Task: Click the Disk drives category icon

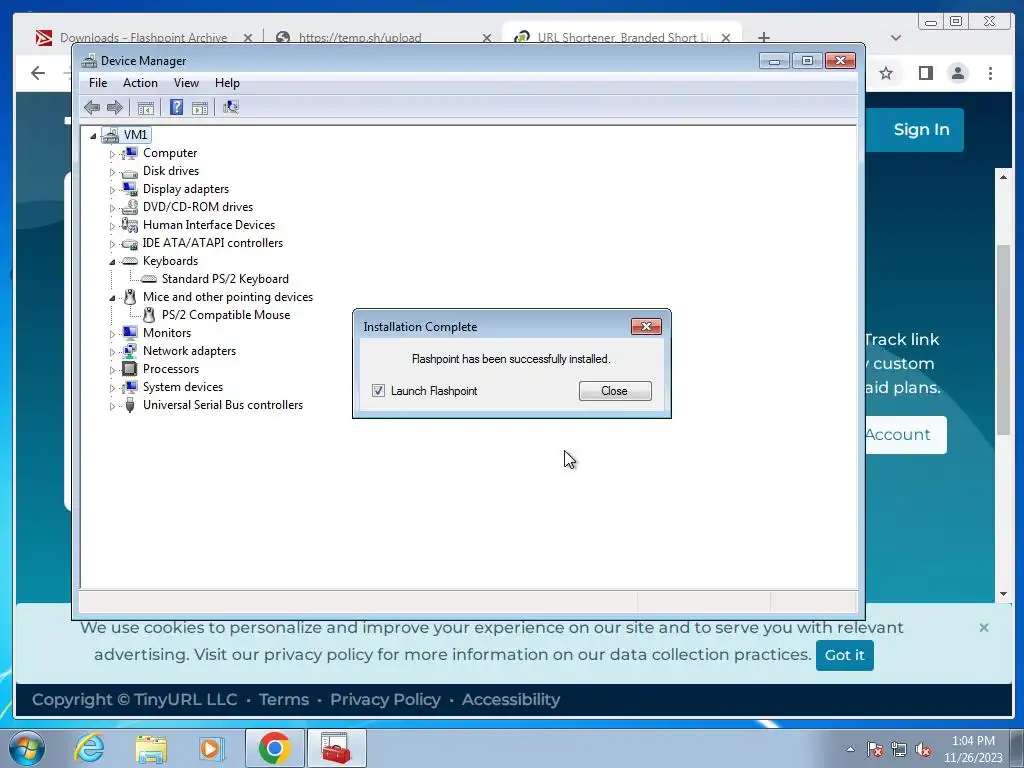Action: pos(130,172)
